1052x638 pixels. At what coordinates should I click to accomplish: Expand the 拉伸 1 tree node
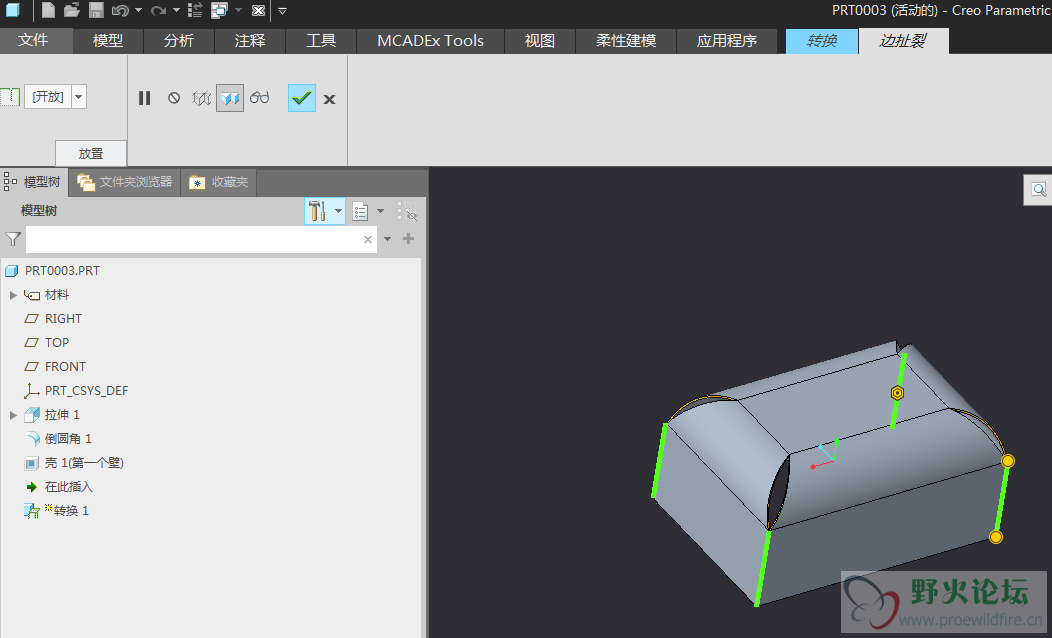click(13, 415)
